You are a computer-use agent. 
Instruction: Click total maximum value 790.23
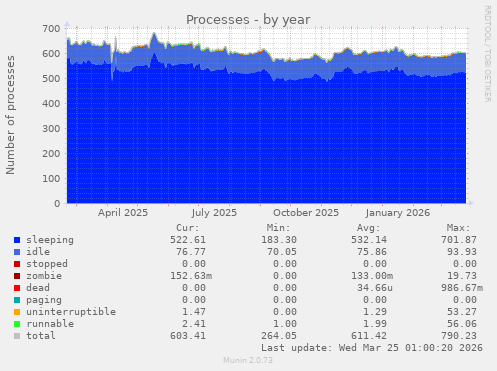click(x=459, y=336)
